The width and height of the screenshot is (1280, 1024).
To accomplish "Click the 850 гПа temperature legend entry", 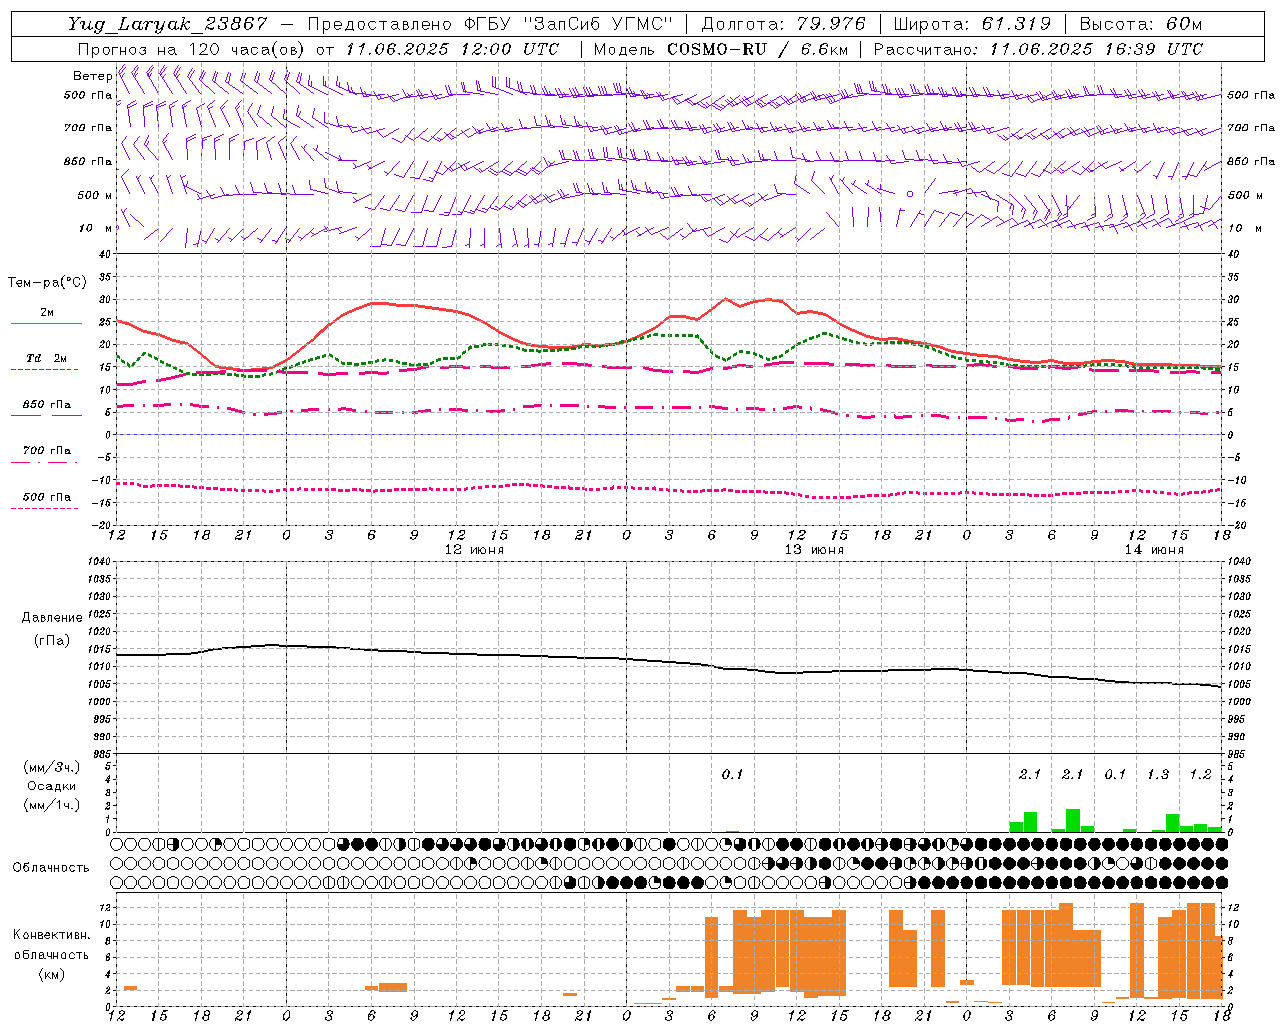I will point(47,405).
